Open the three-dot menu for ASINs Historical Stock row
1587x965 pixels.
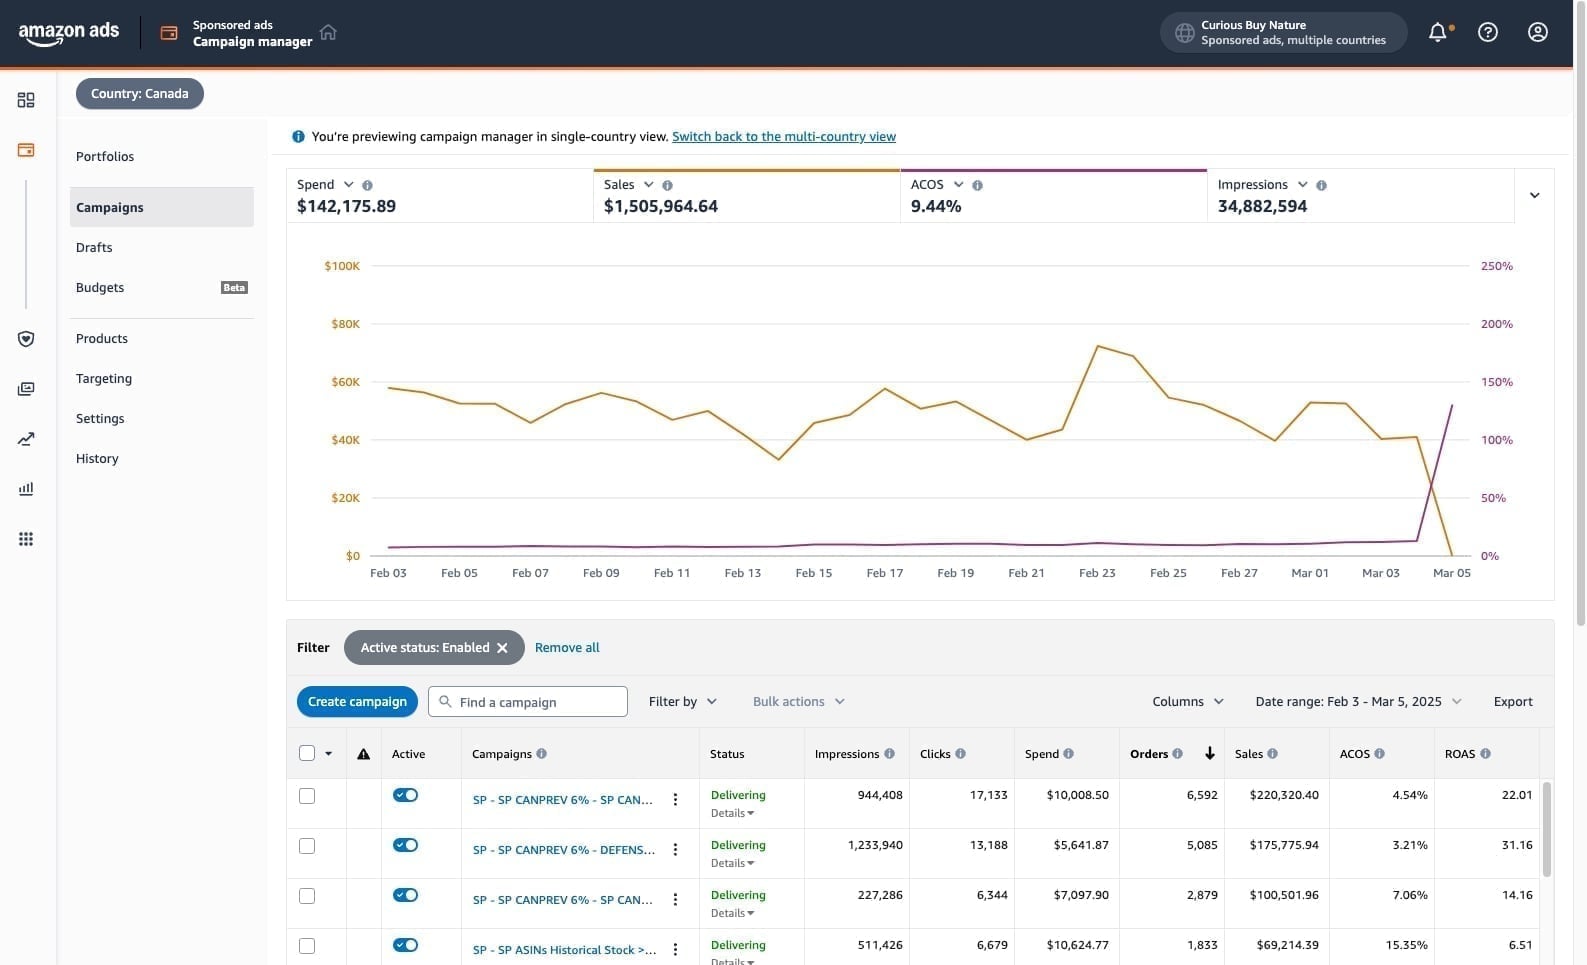(675, 950)
